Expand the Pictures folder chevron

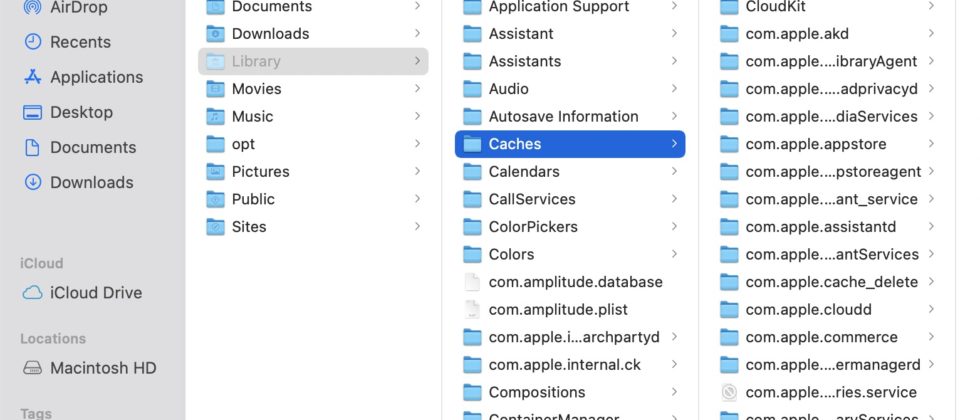click(x=417, y=172)
